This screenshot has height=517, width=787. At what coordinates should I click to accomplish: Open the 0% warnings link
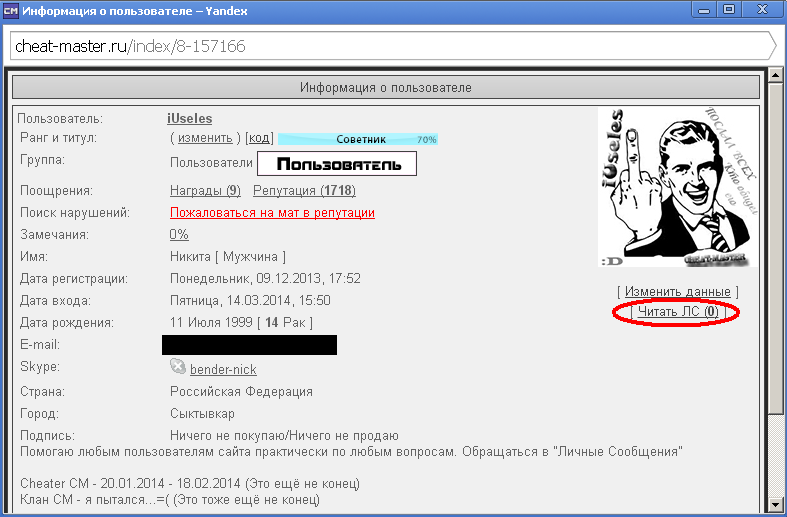click(179, 235)
